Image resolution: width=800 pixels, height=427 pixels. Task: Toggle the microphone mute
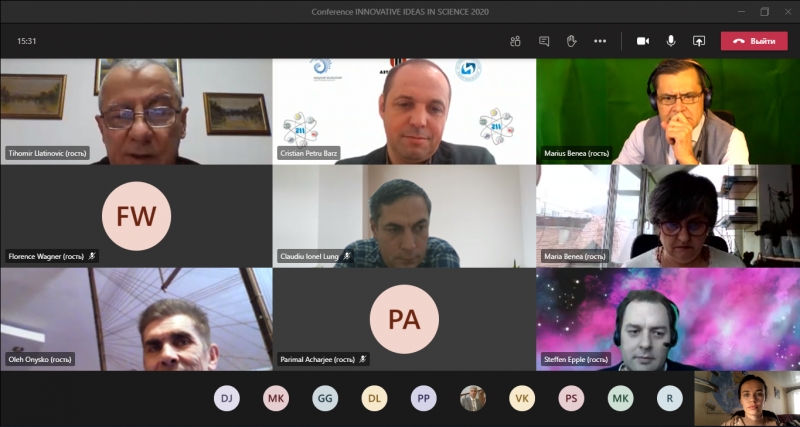pyautogui.click(x=671, y=41)
